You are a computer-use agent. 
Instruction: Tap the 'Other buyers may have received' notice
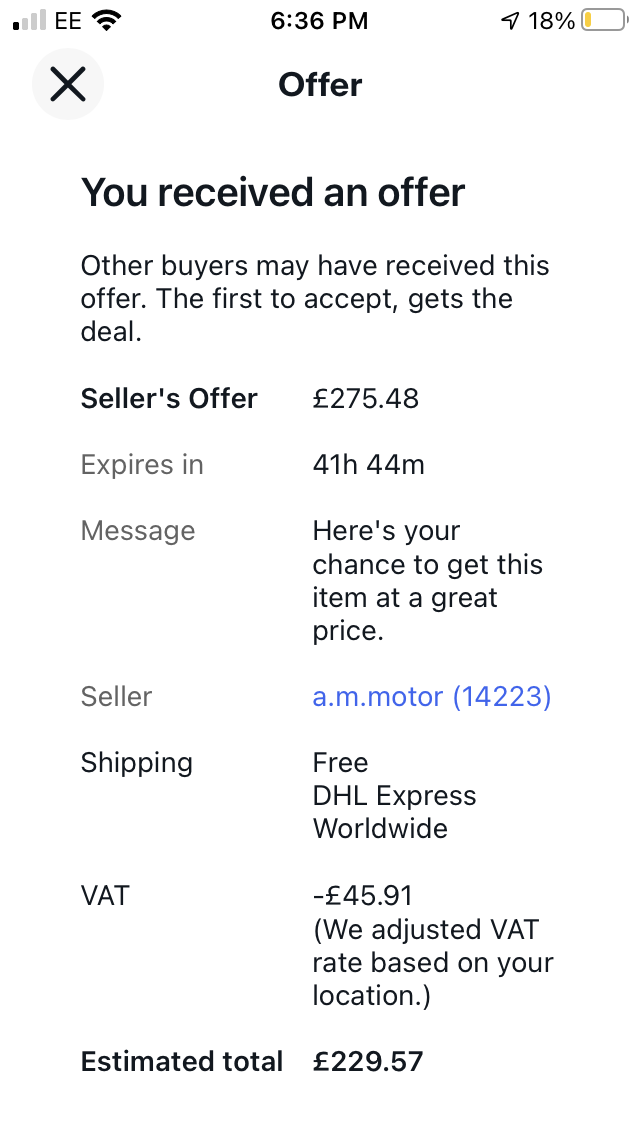pyautogui.click(x=315, y=298)
